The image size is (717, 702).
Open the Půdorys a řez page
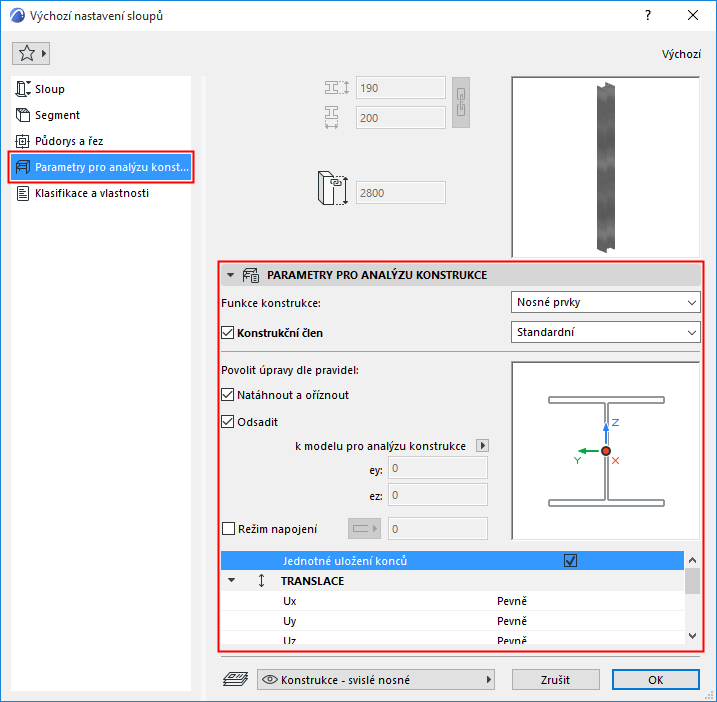101,141
